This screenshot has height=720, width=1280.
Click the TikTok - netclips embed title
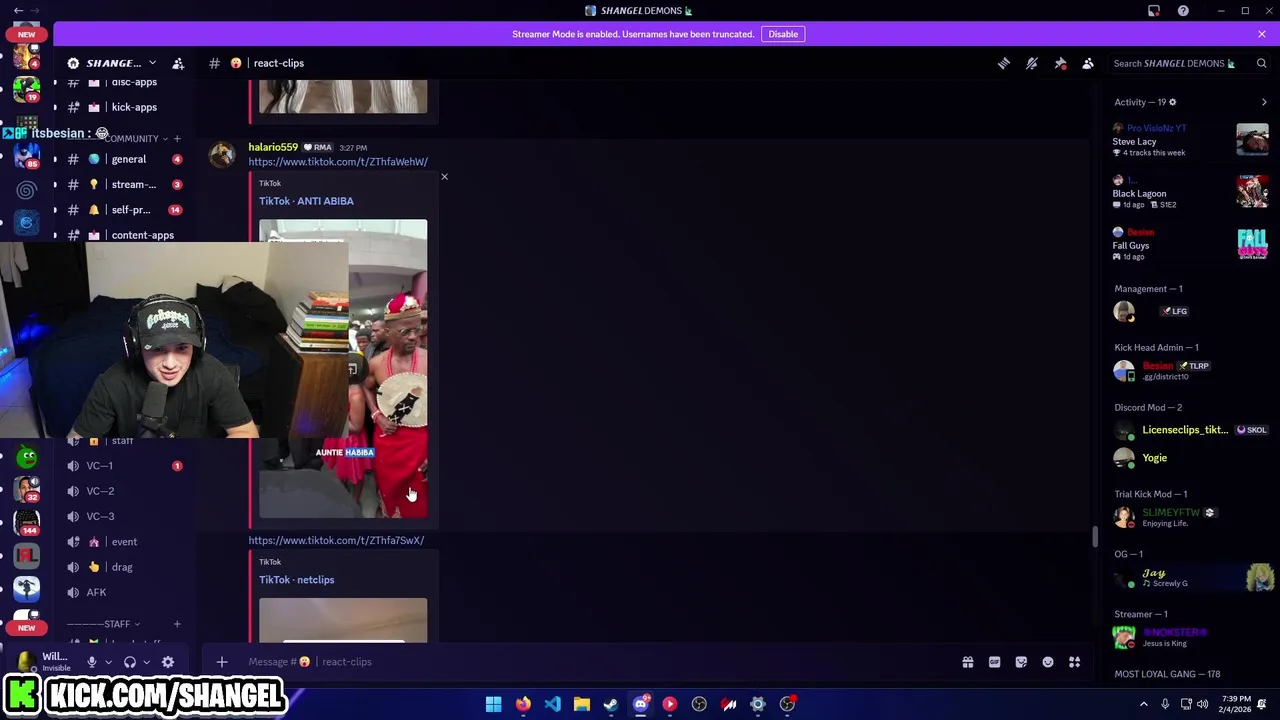[x=297, y=580]
